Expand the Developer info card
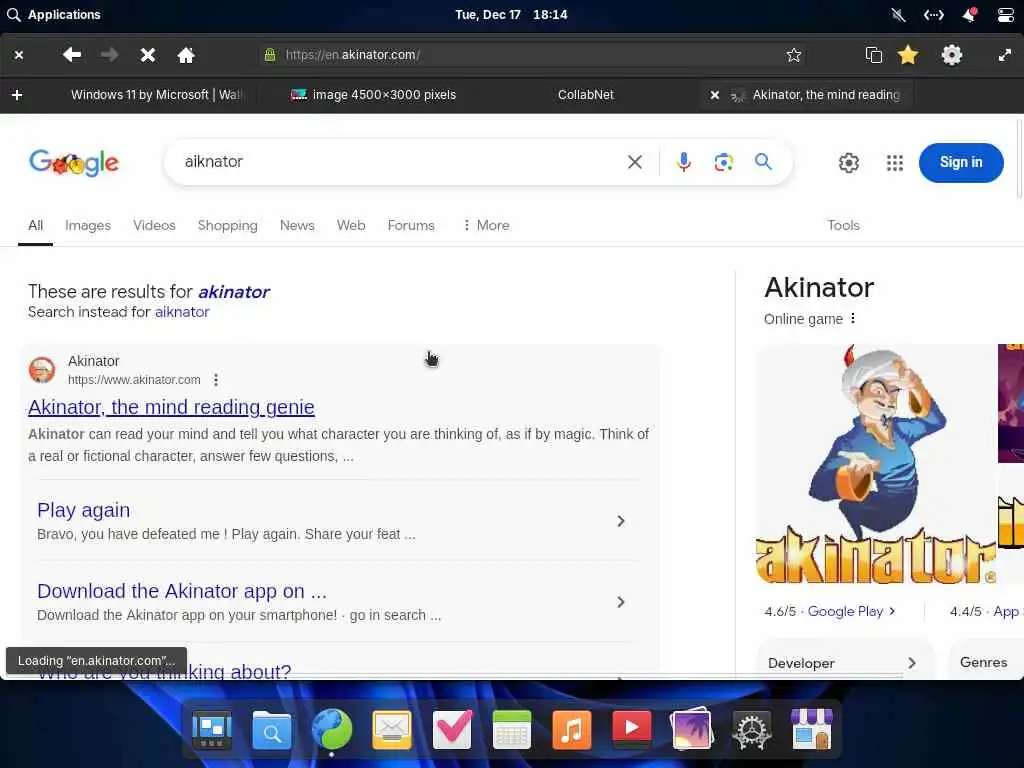The width and height of the screenshot is (1024, 768). click(844, 662)
